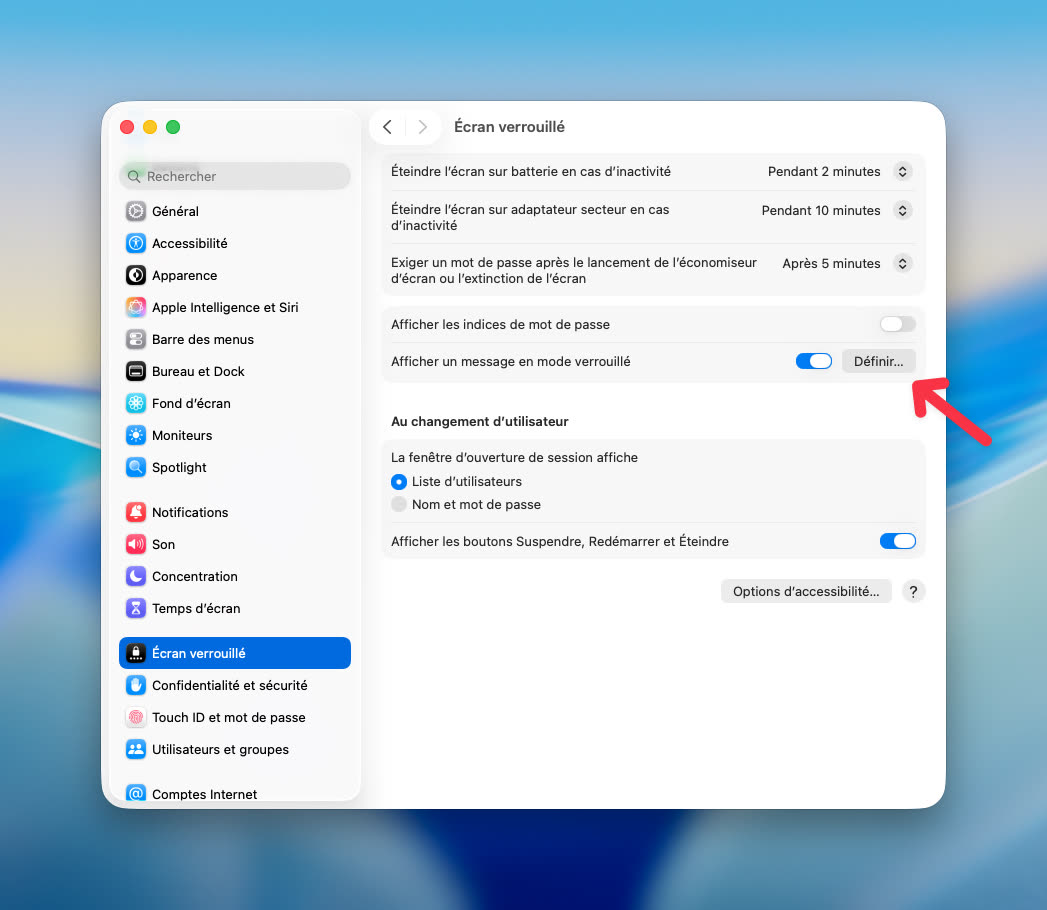Click the Accessibilité icon in sidebar
Viewport: 1047px width, 910px height.
[x=136, y=243]
